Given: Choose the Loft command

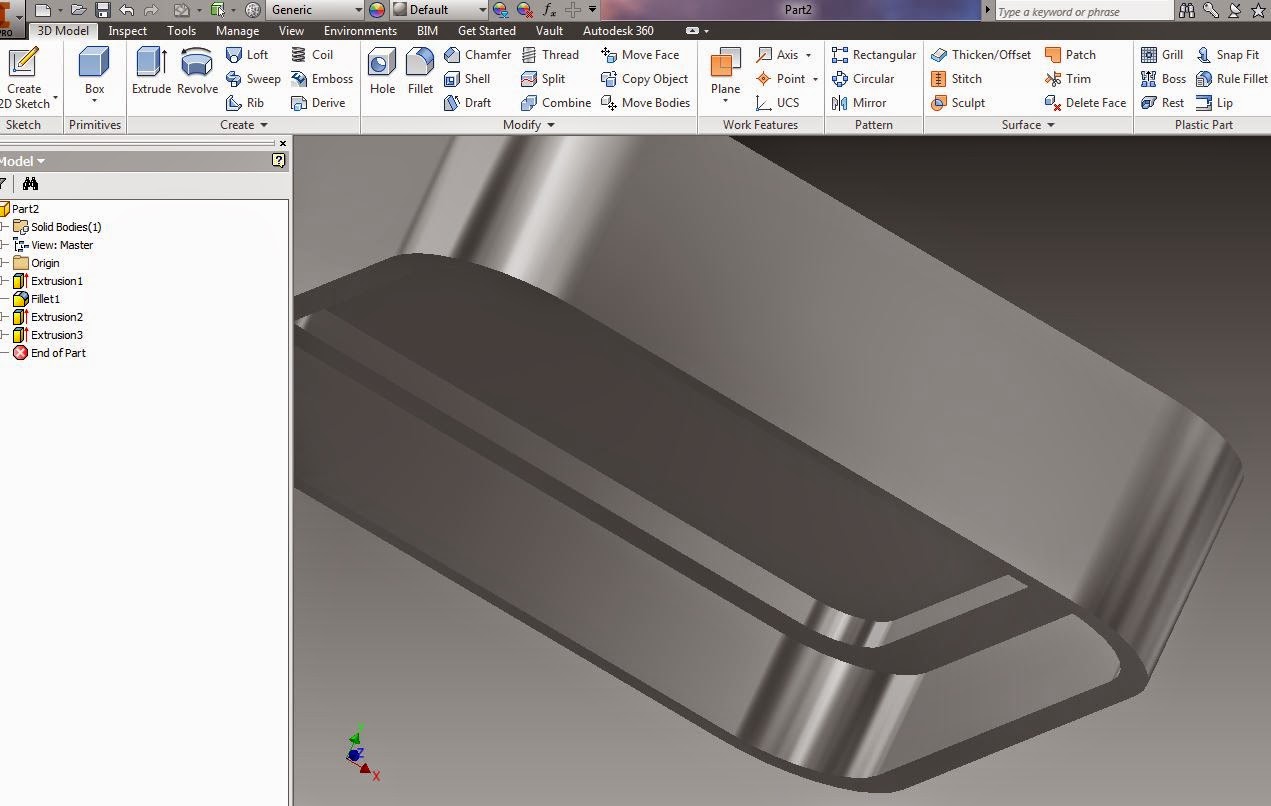Looking at the screenshot, I should [x=247, y=55].
